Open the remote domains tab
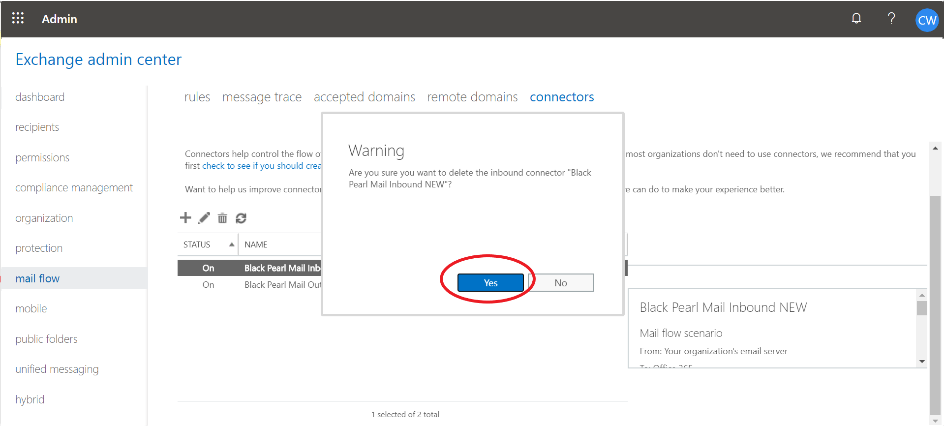 [473, 97]
